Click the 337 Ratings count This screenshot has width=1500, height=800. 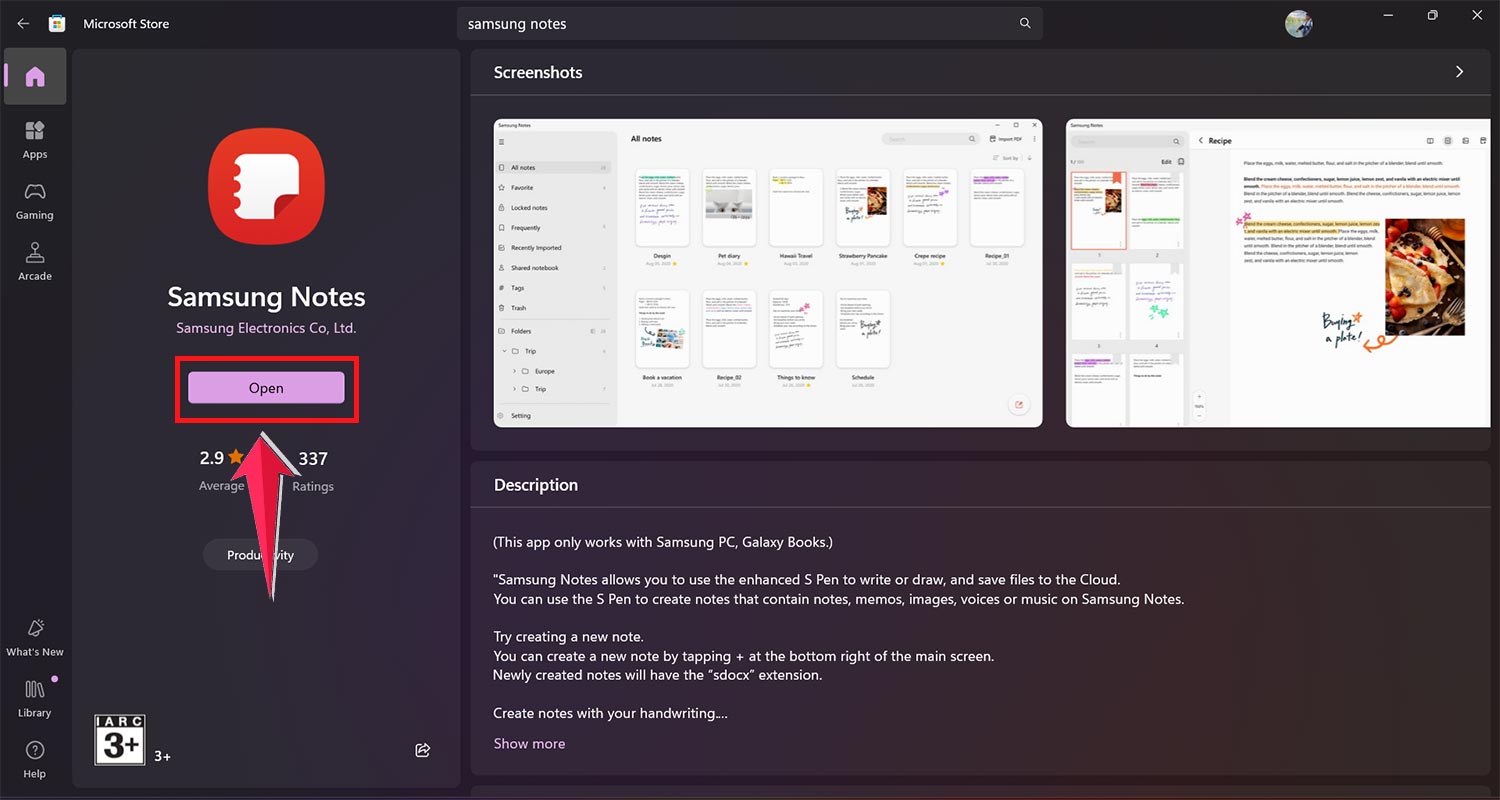coord(313,470)
